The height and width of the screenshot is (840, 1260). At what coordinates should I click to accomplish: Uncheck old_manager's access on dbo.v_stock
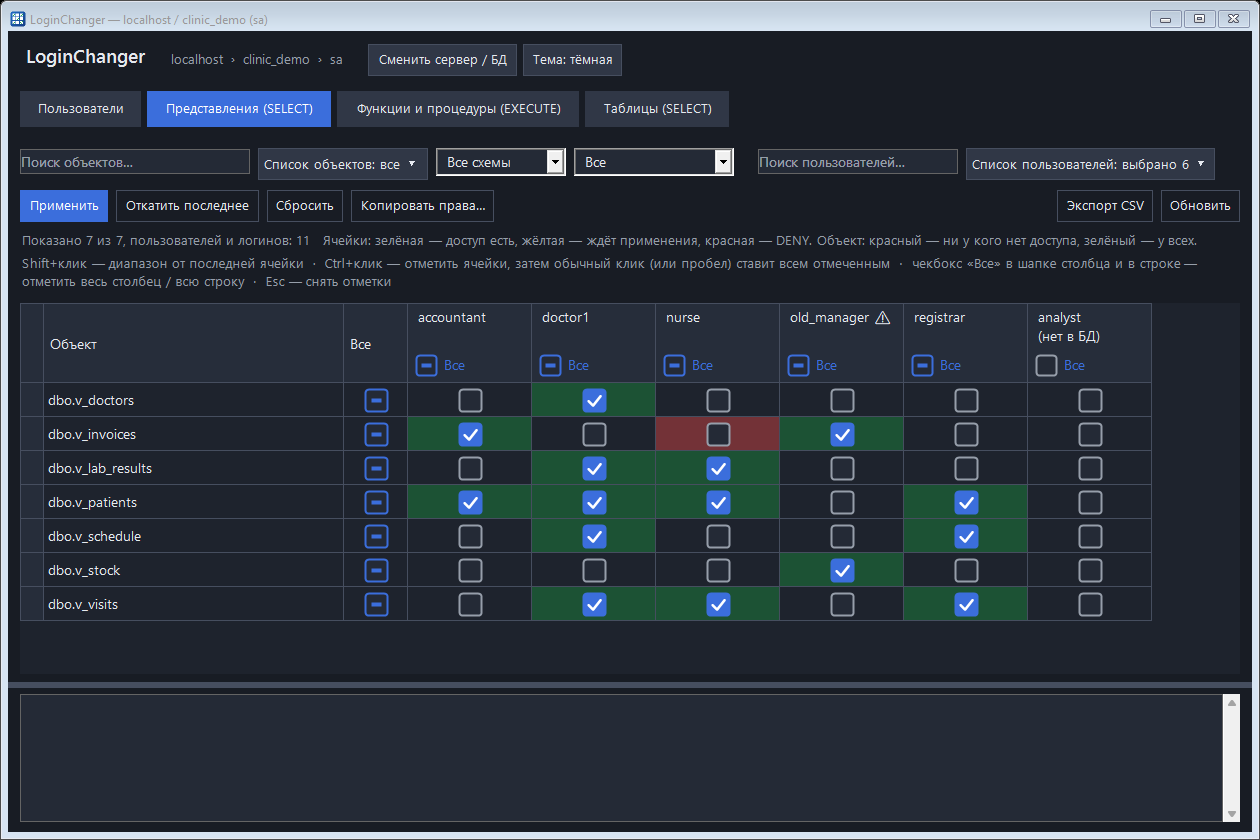[842, 571]
